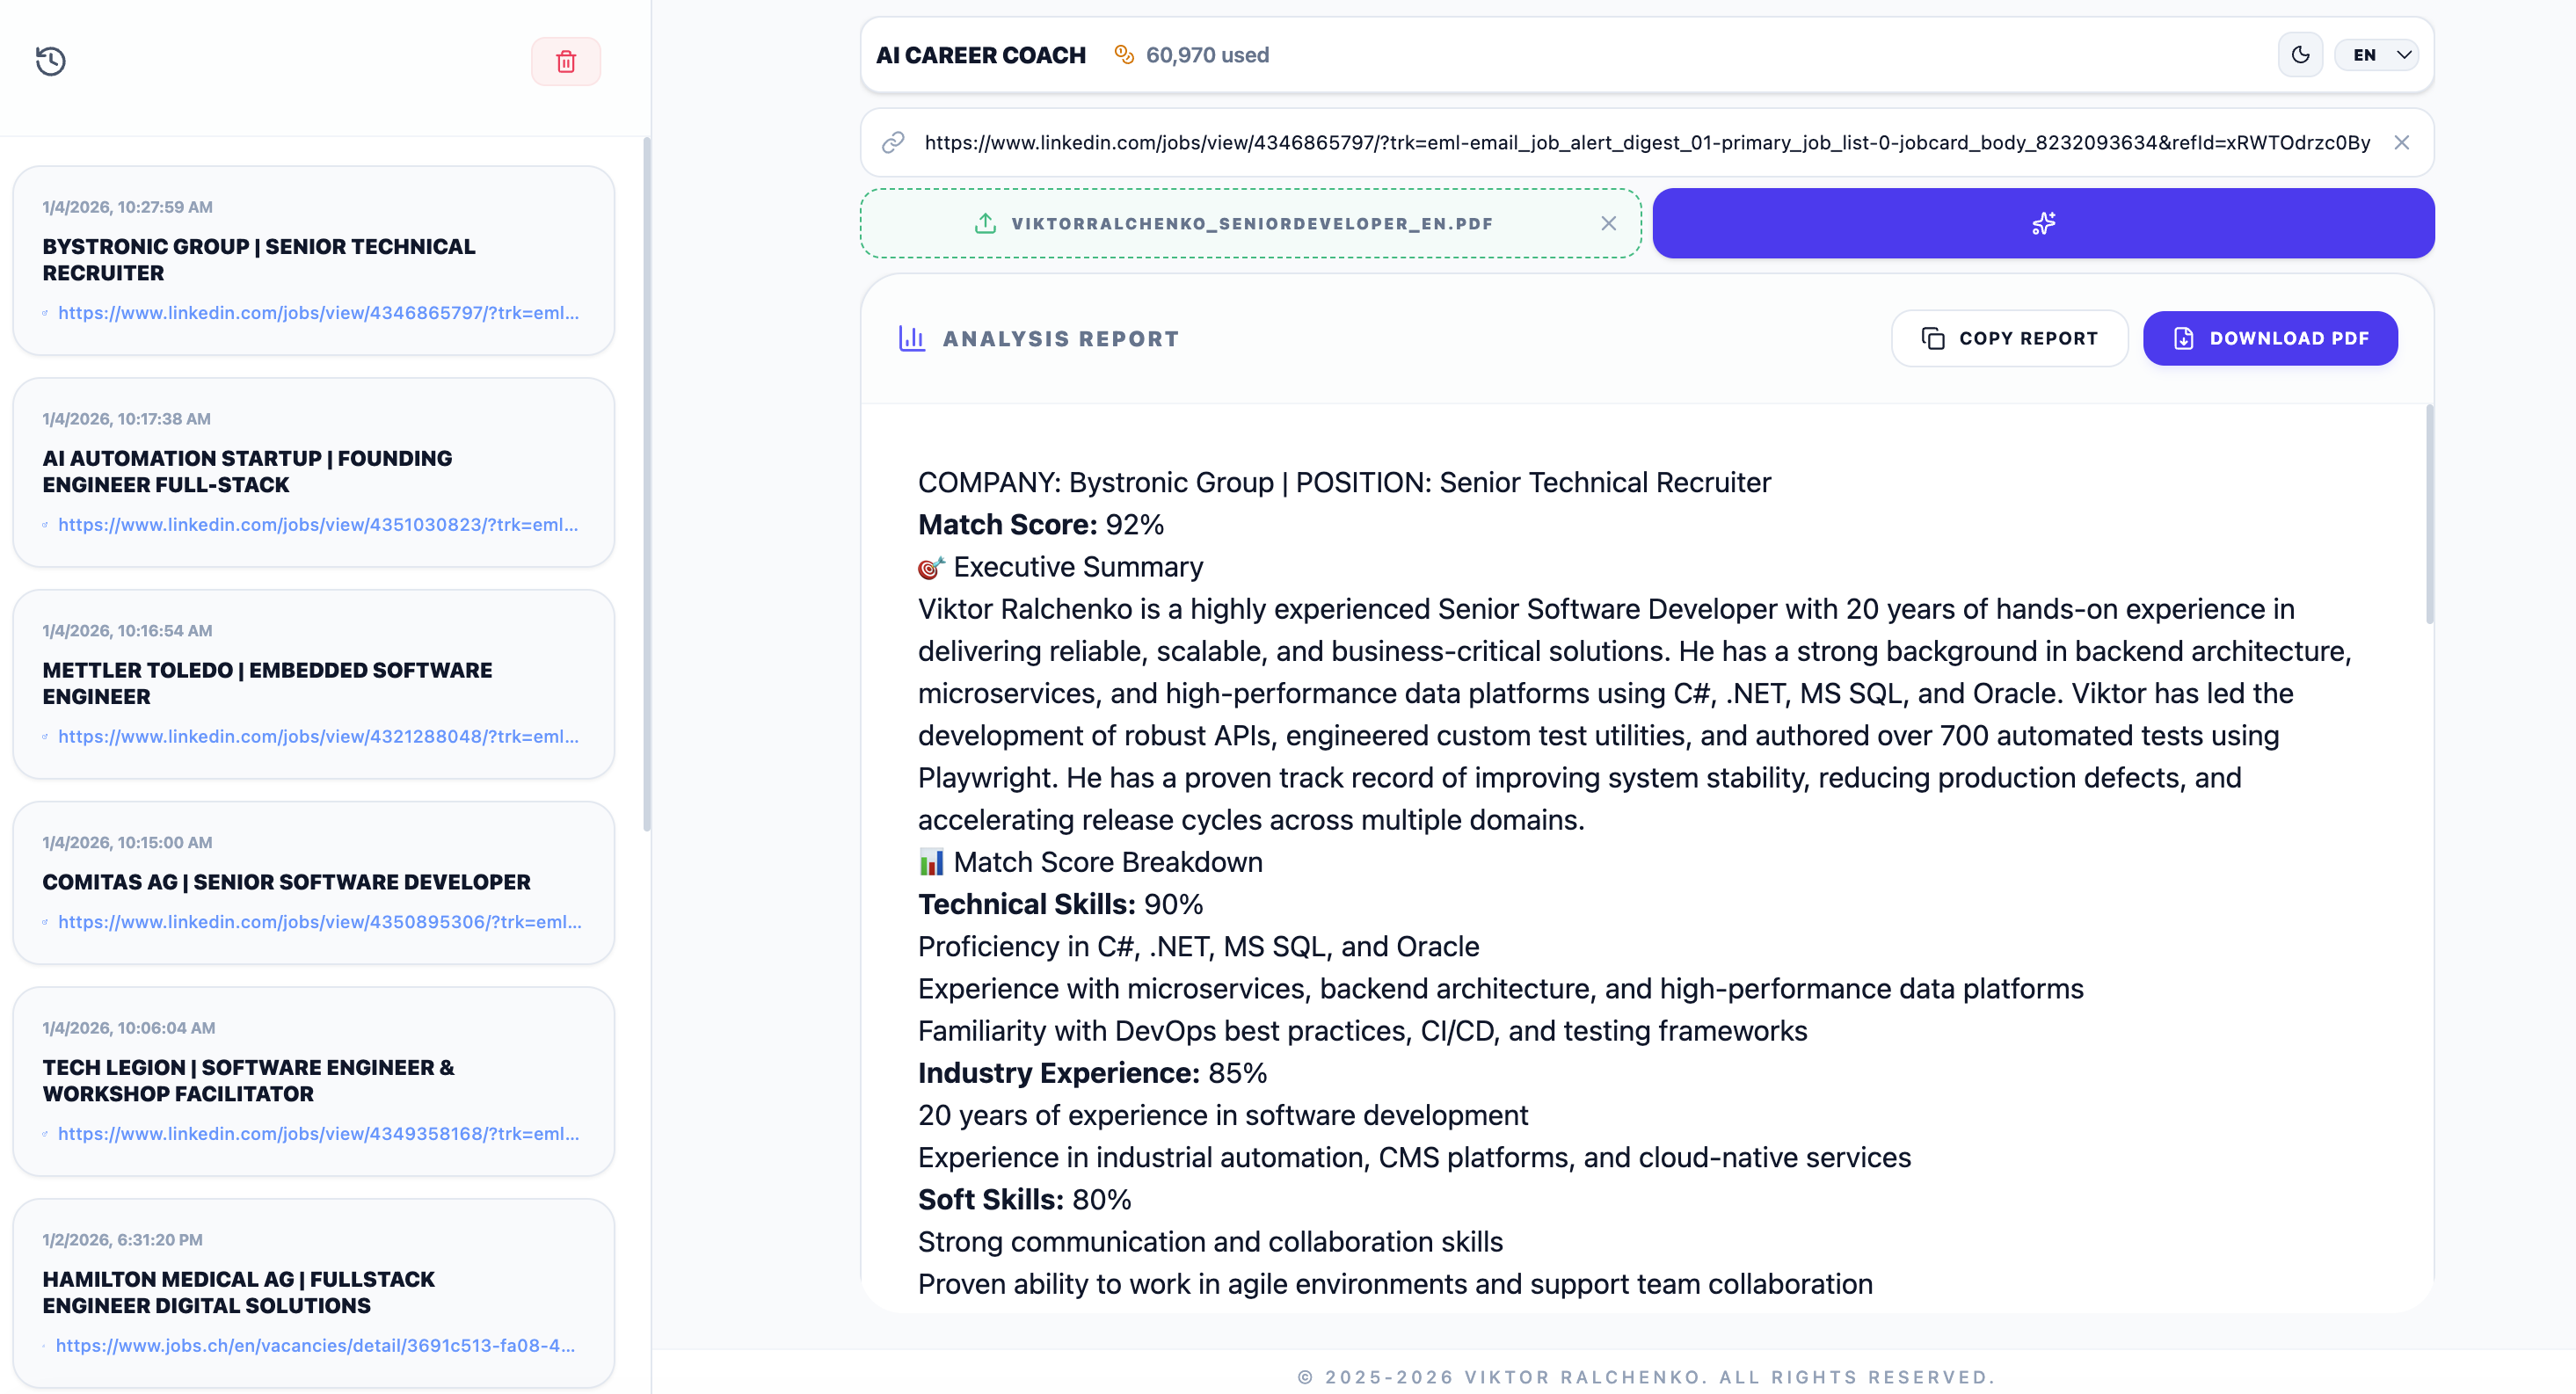Select the AI Automation Startup history entry
Viewport: 2576px width, 1394px height.
pyautogui.click(x=247, y=471)
